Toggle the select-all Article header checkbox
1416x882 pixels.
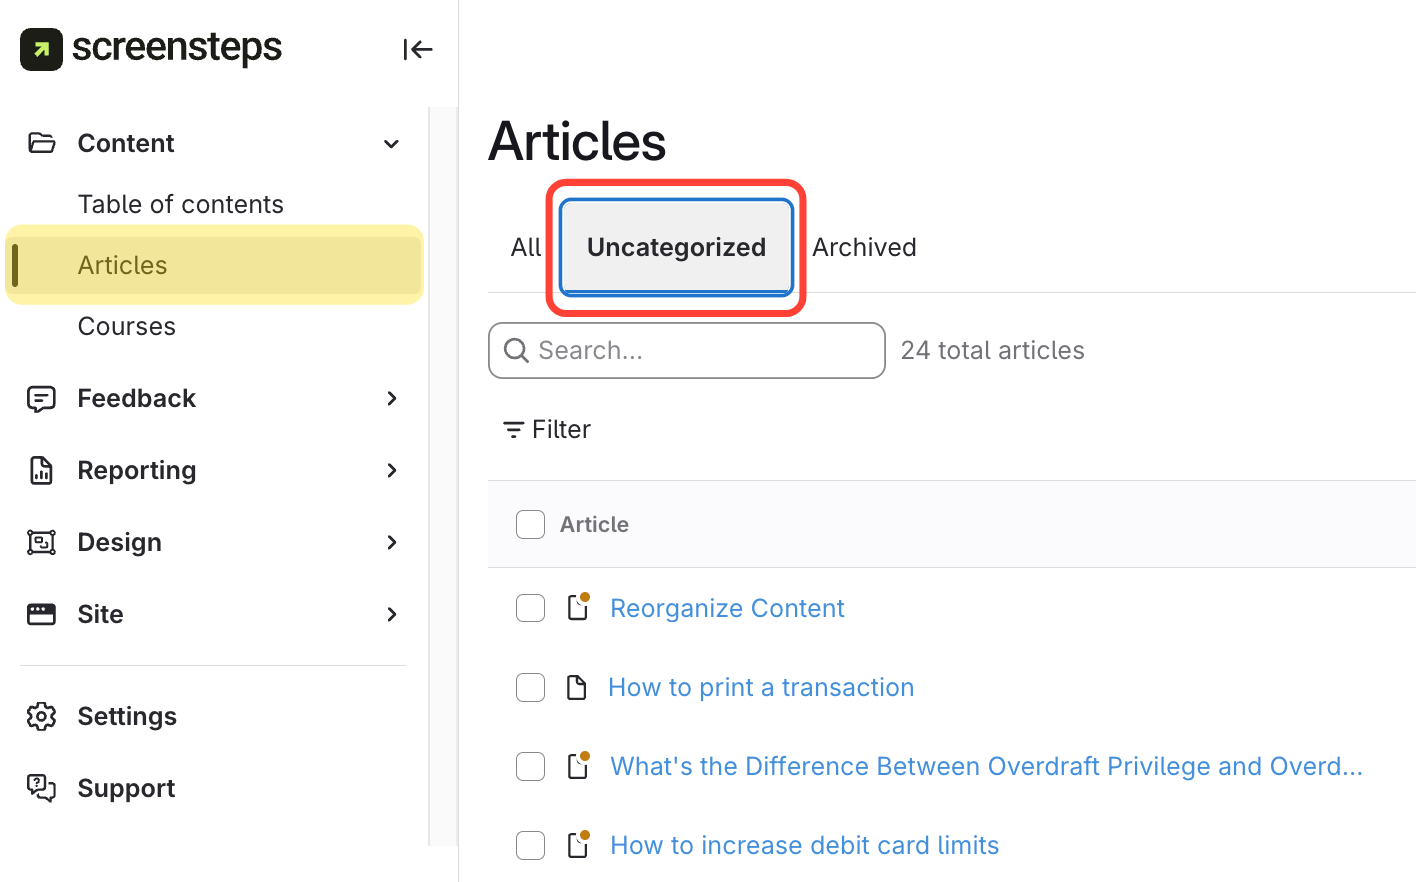[x=530, y=524]
